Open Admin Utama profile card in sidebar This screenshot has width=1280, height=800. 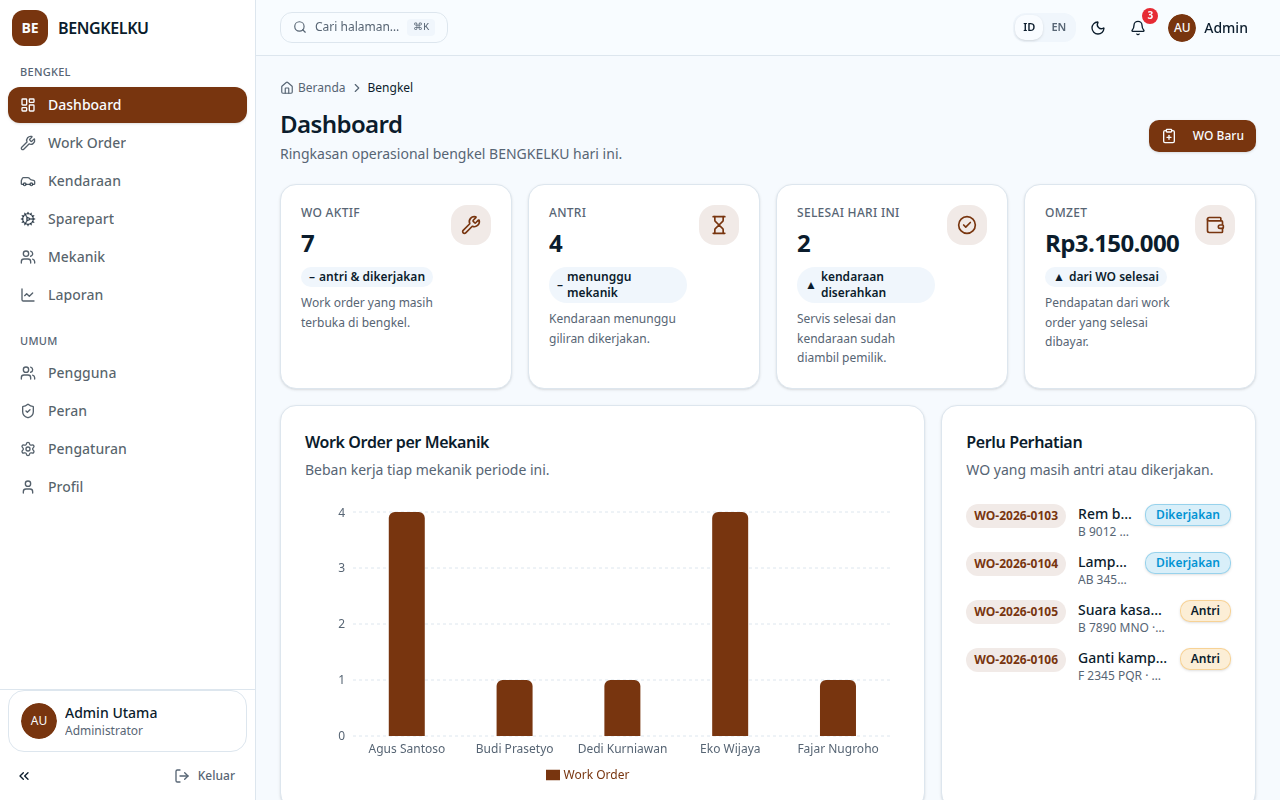[128, 721]
